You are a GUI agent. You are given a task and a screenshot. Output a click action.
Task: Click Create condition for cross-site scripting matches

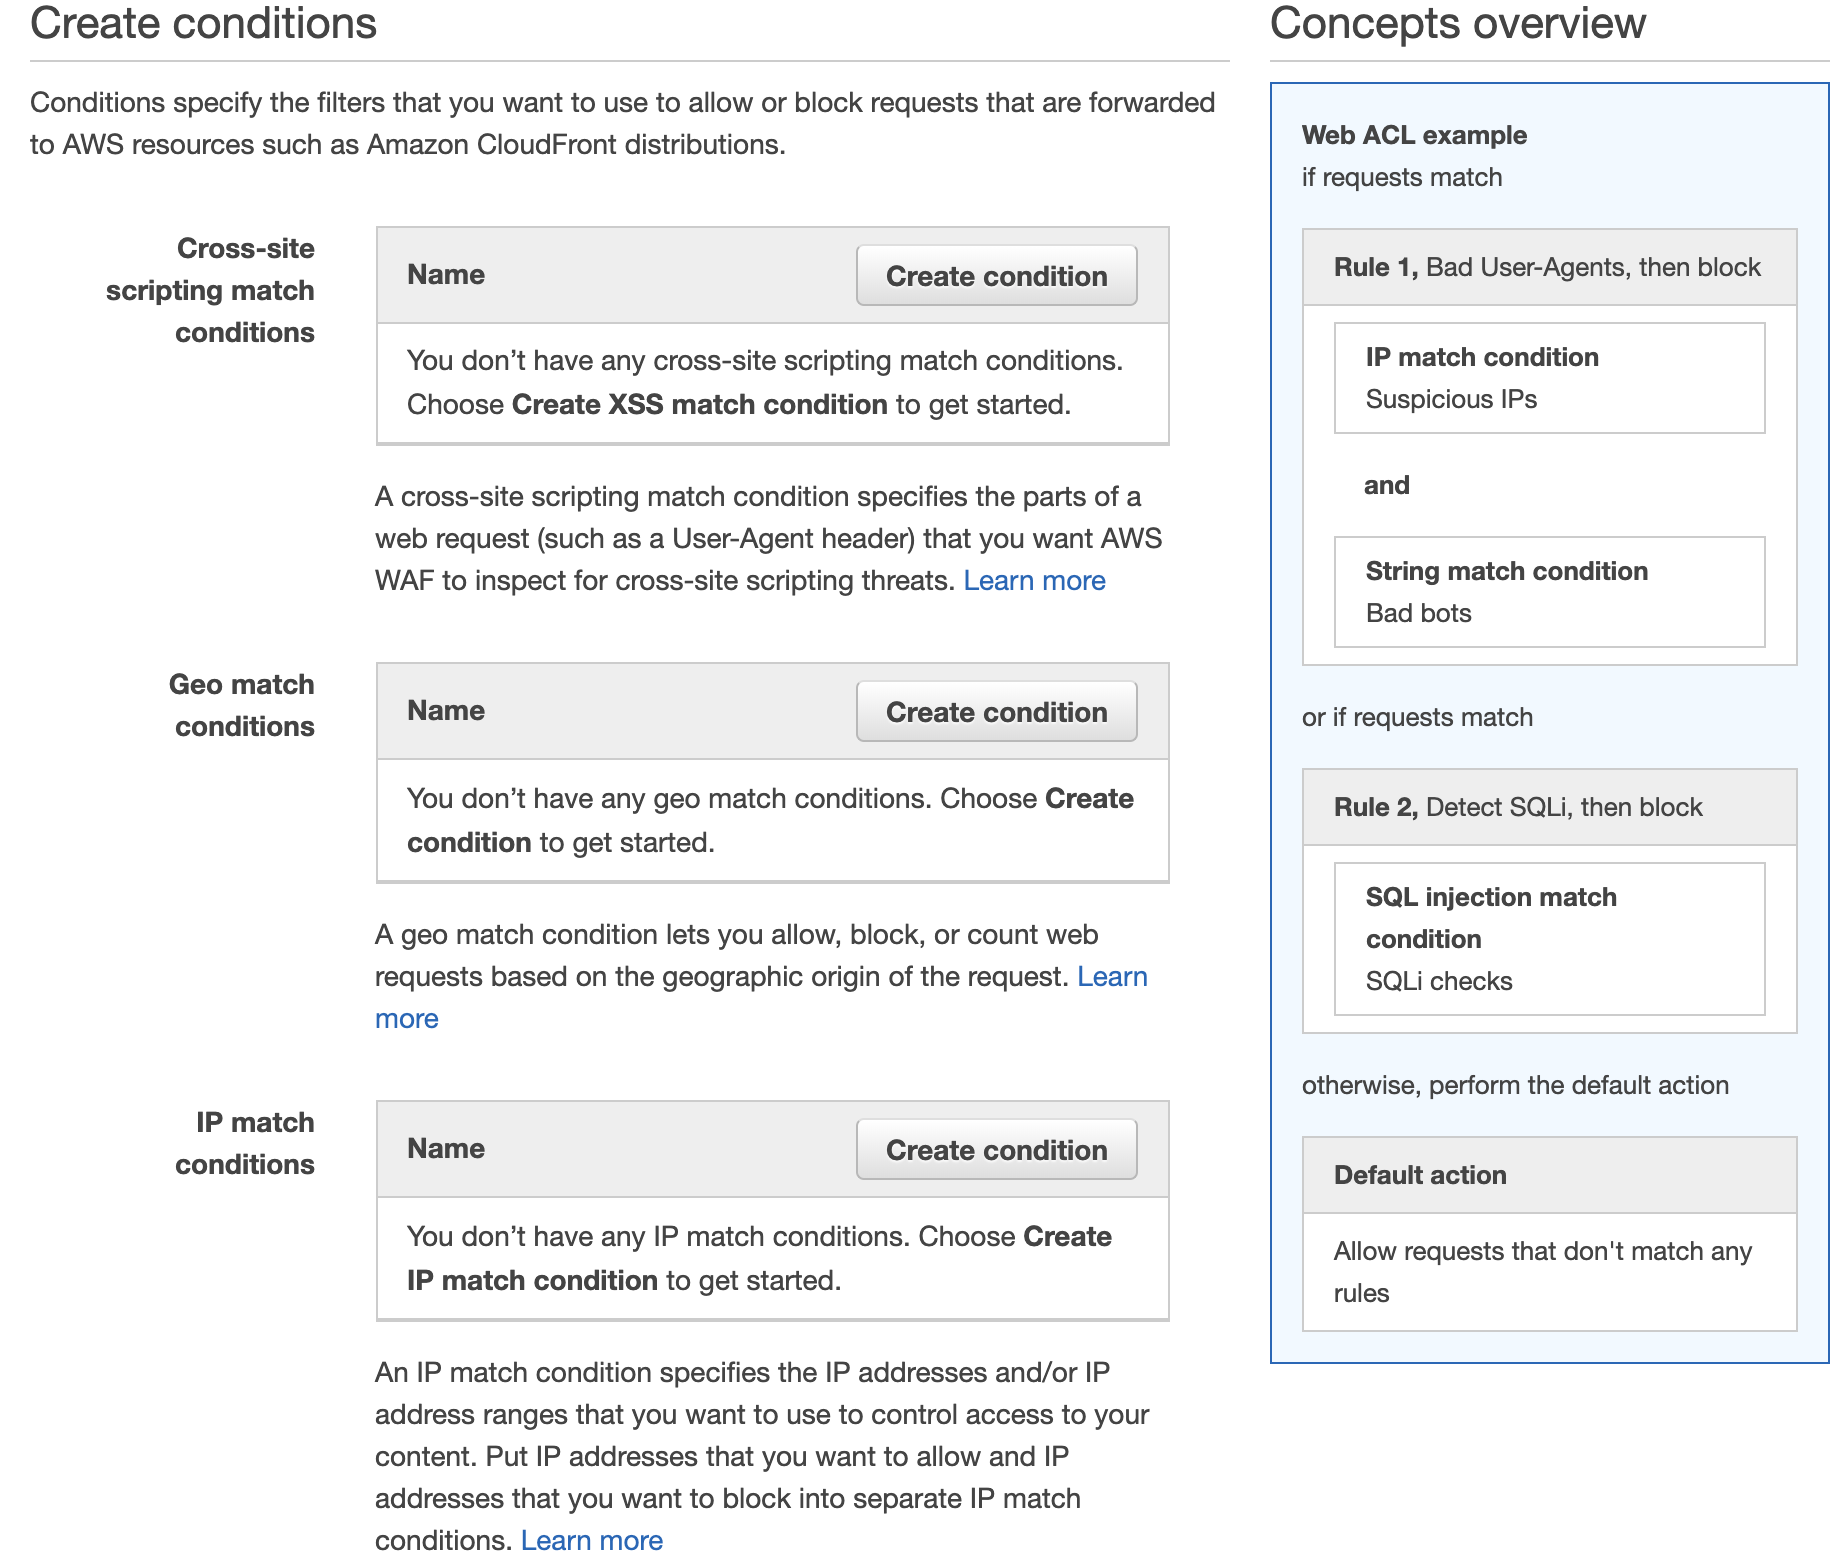tap(996, 275)
